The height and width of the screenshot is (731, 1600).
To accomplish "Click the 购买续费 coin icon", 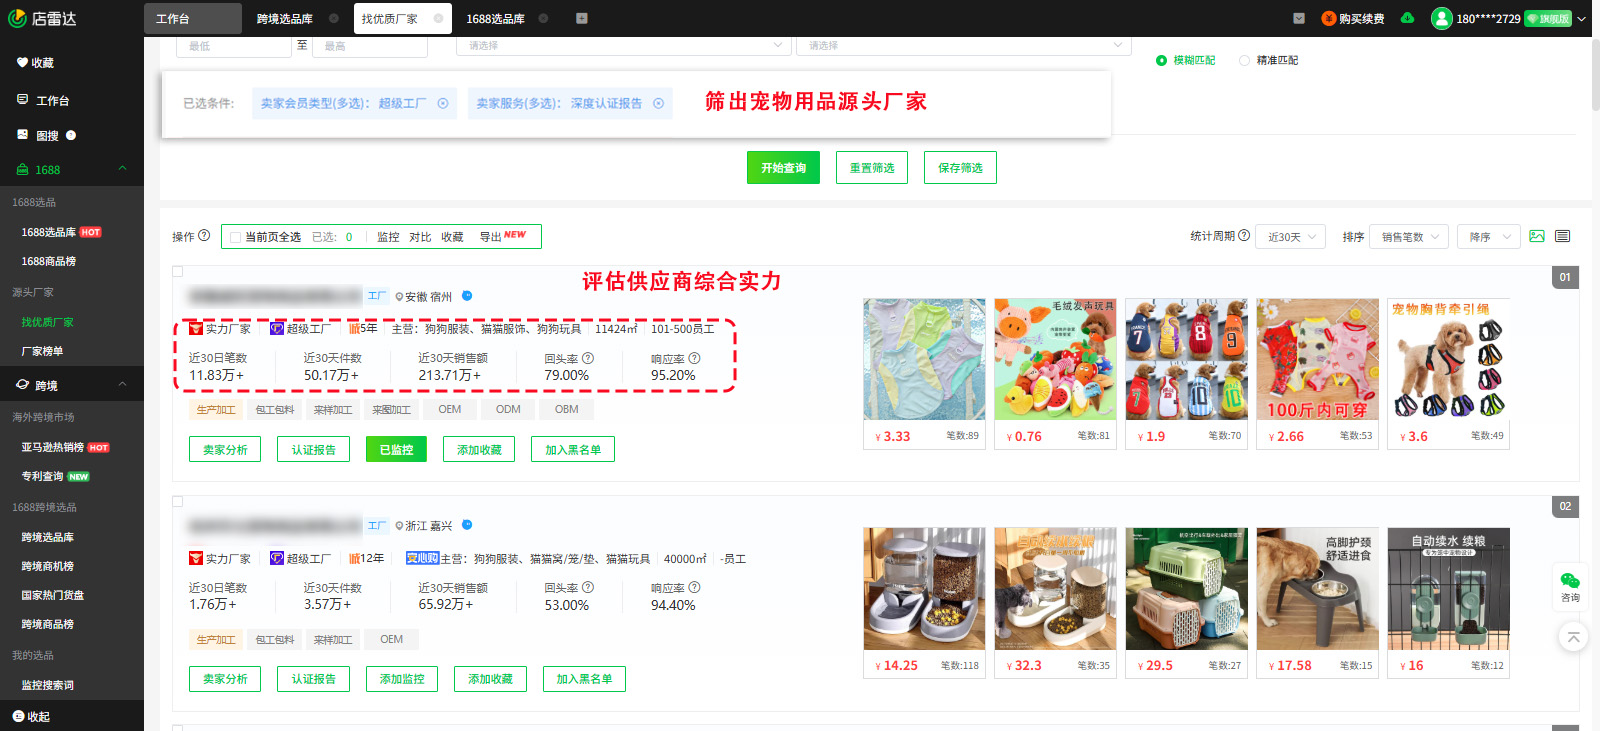I will [x=1329, y=18].
